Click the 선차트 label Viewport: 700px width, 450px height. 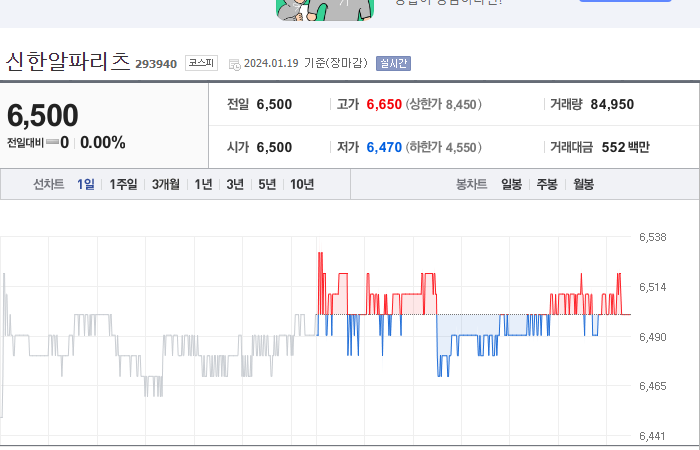[49, 184]
